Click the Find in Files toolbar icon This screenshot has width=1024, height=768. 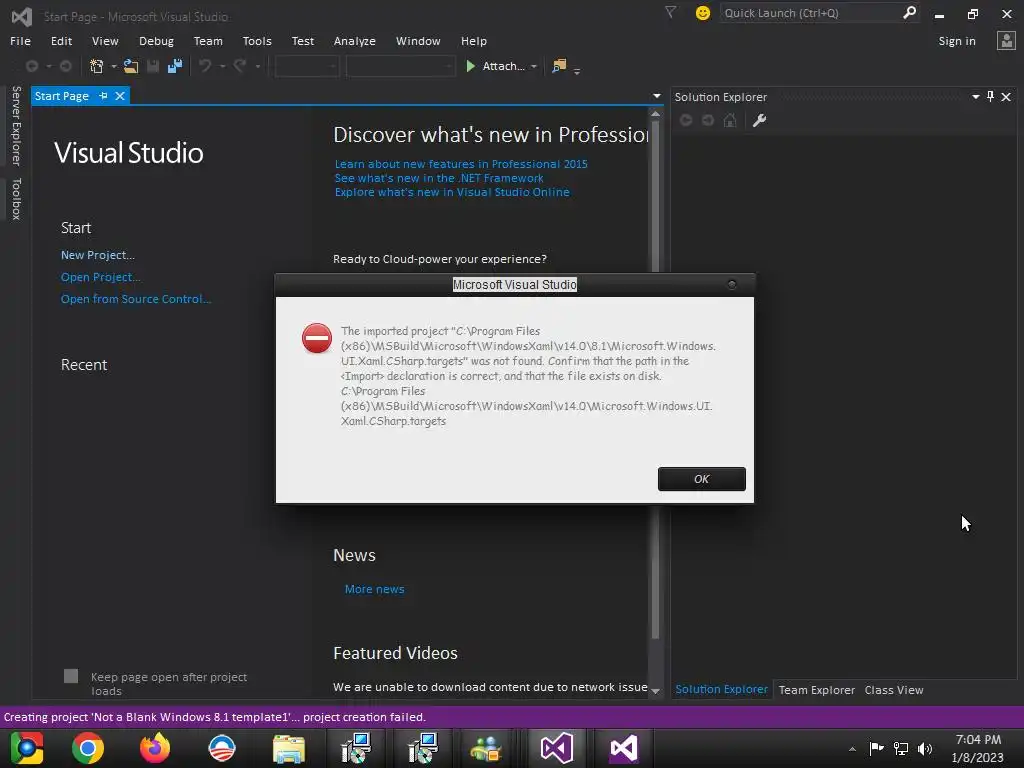coord(559,66)
